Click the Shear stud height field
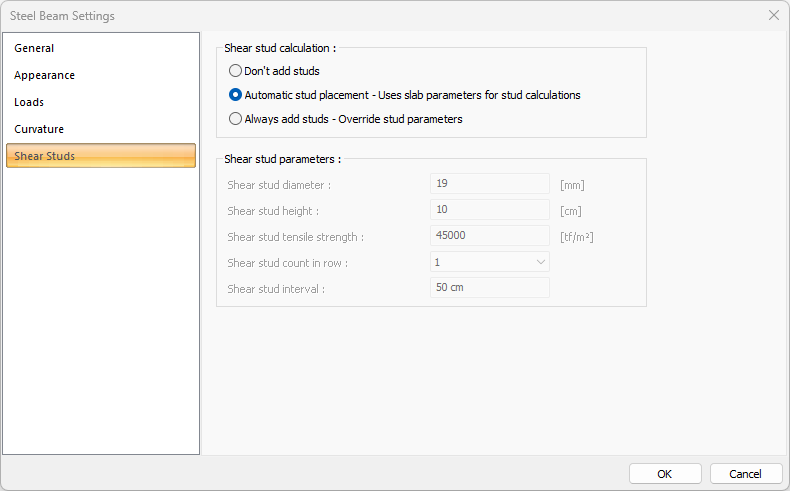790x491 pixels. [x=489, y=210]
